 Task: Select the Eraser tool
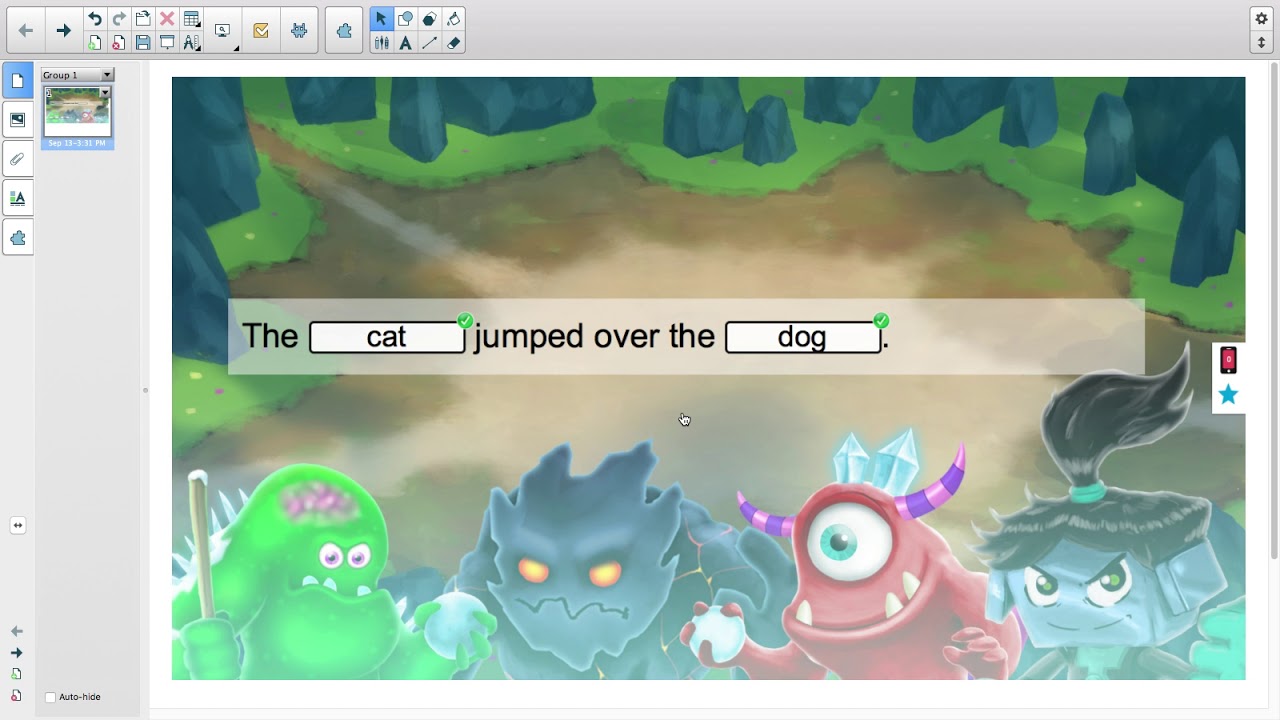(454, 43)
